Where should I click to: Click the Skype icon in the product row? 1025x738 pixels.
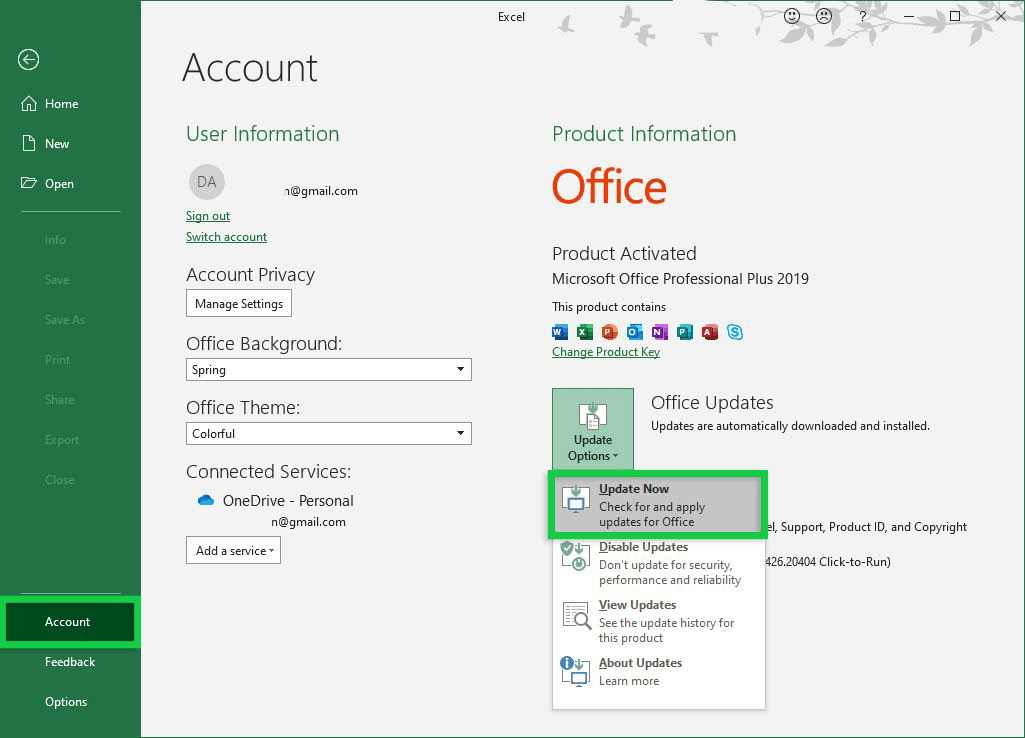pyautogui.click(x=735, y=331)
